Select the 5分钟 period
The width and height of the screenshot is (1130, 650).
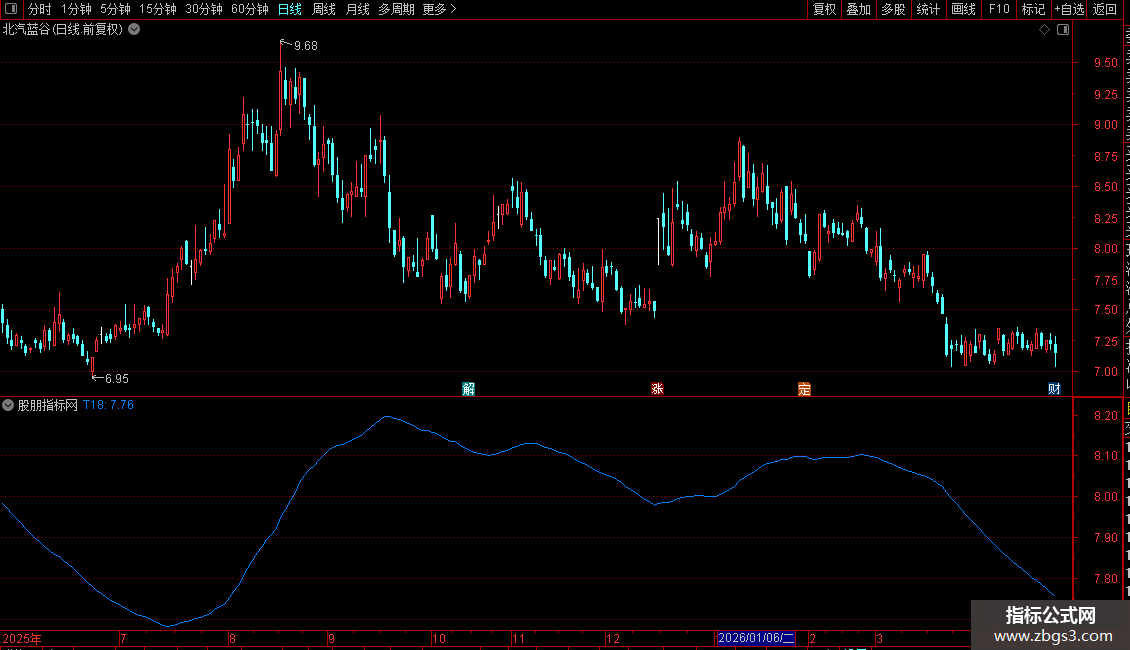pos(115,9)
